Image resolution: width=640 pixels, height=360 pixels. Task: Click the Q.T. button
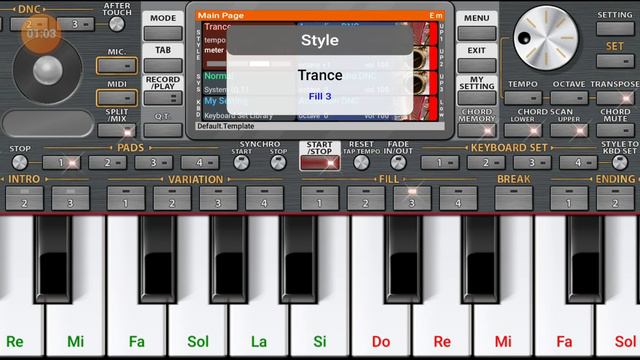(x=163, y=130)
